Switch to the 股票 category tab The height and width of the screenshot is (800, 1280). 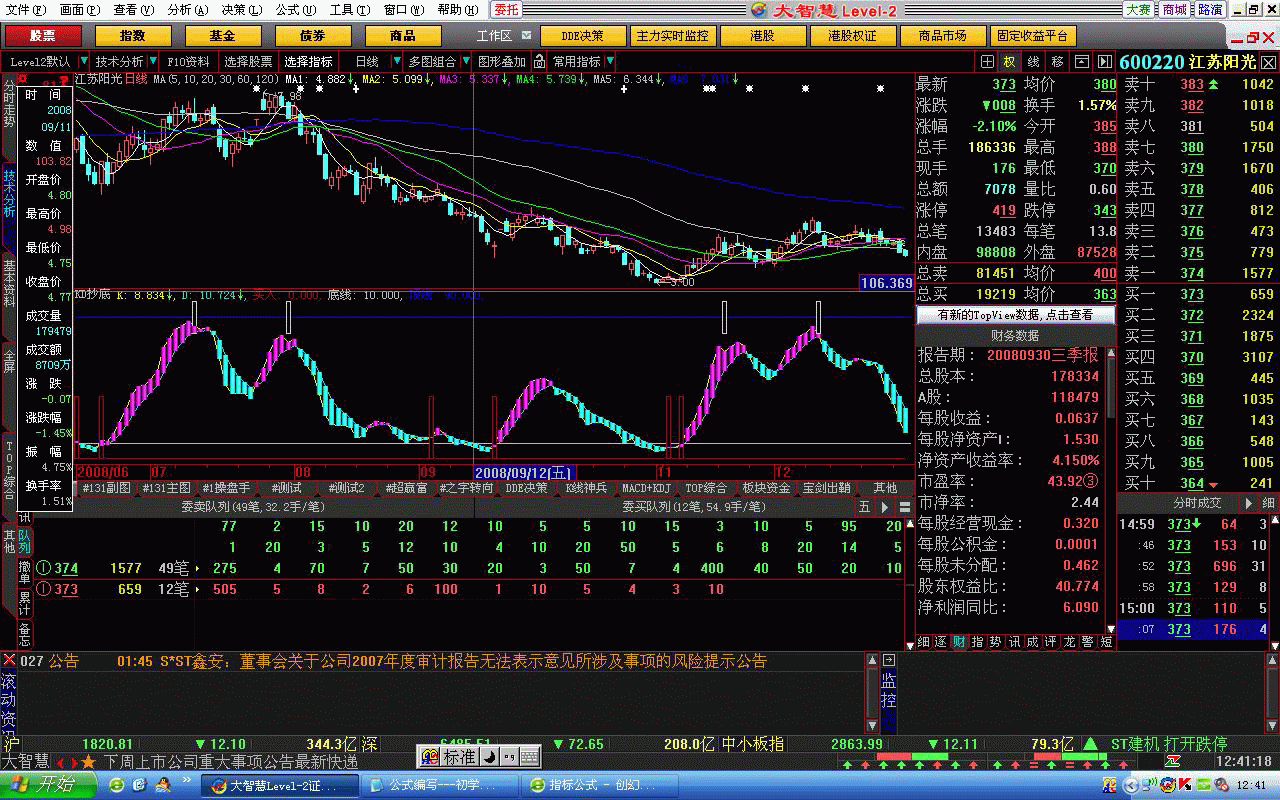pyautogui.click(x=42, y=36)
